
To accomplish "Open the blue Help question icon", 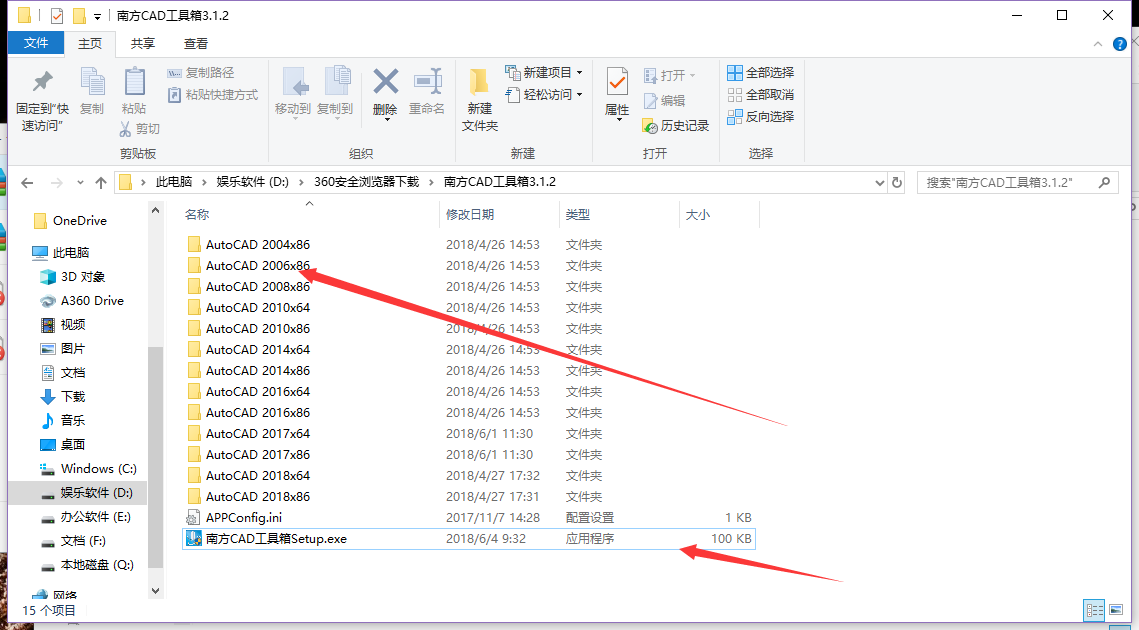I will click(1120, 44).
